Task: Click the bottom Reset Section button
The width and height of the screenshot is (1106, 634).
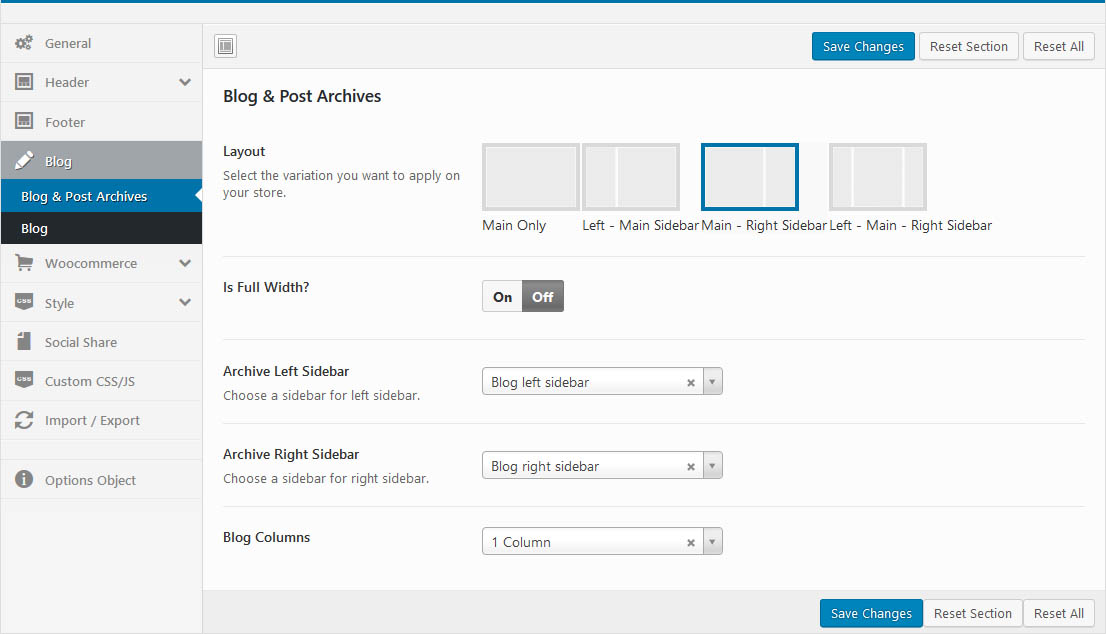Action: [x=972, y=614]
